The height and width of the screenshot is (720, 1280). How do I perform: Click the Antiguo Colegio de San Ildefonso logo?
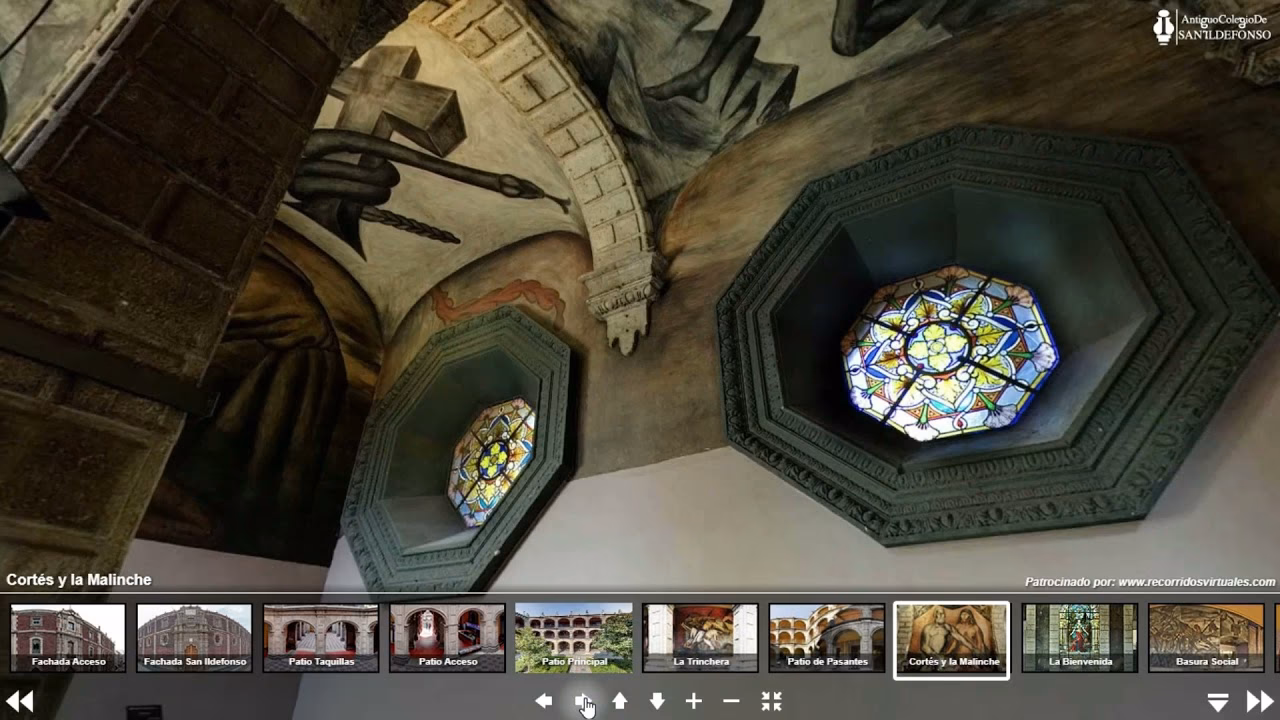tap(1212, 27)
